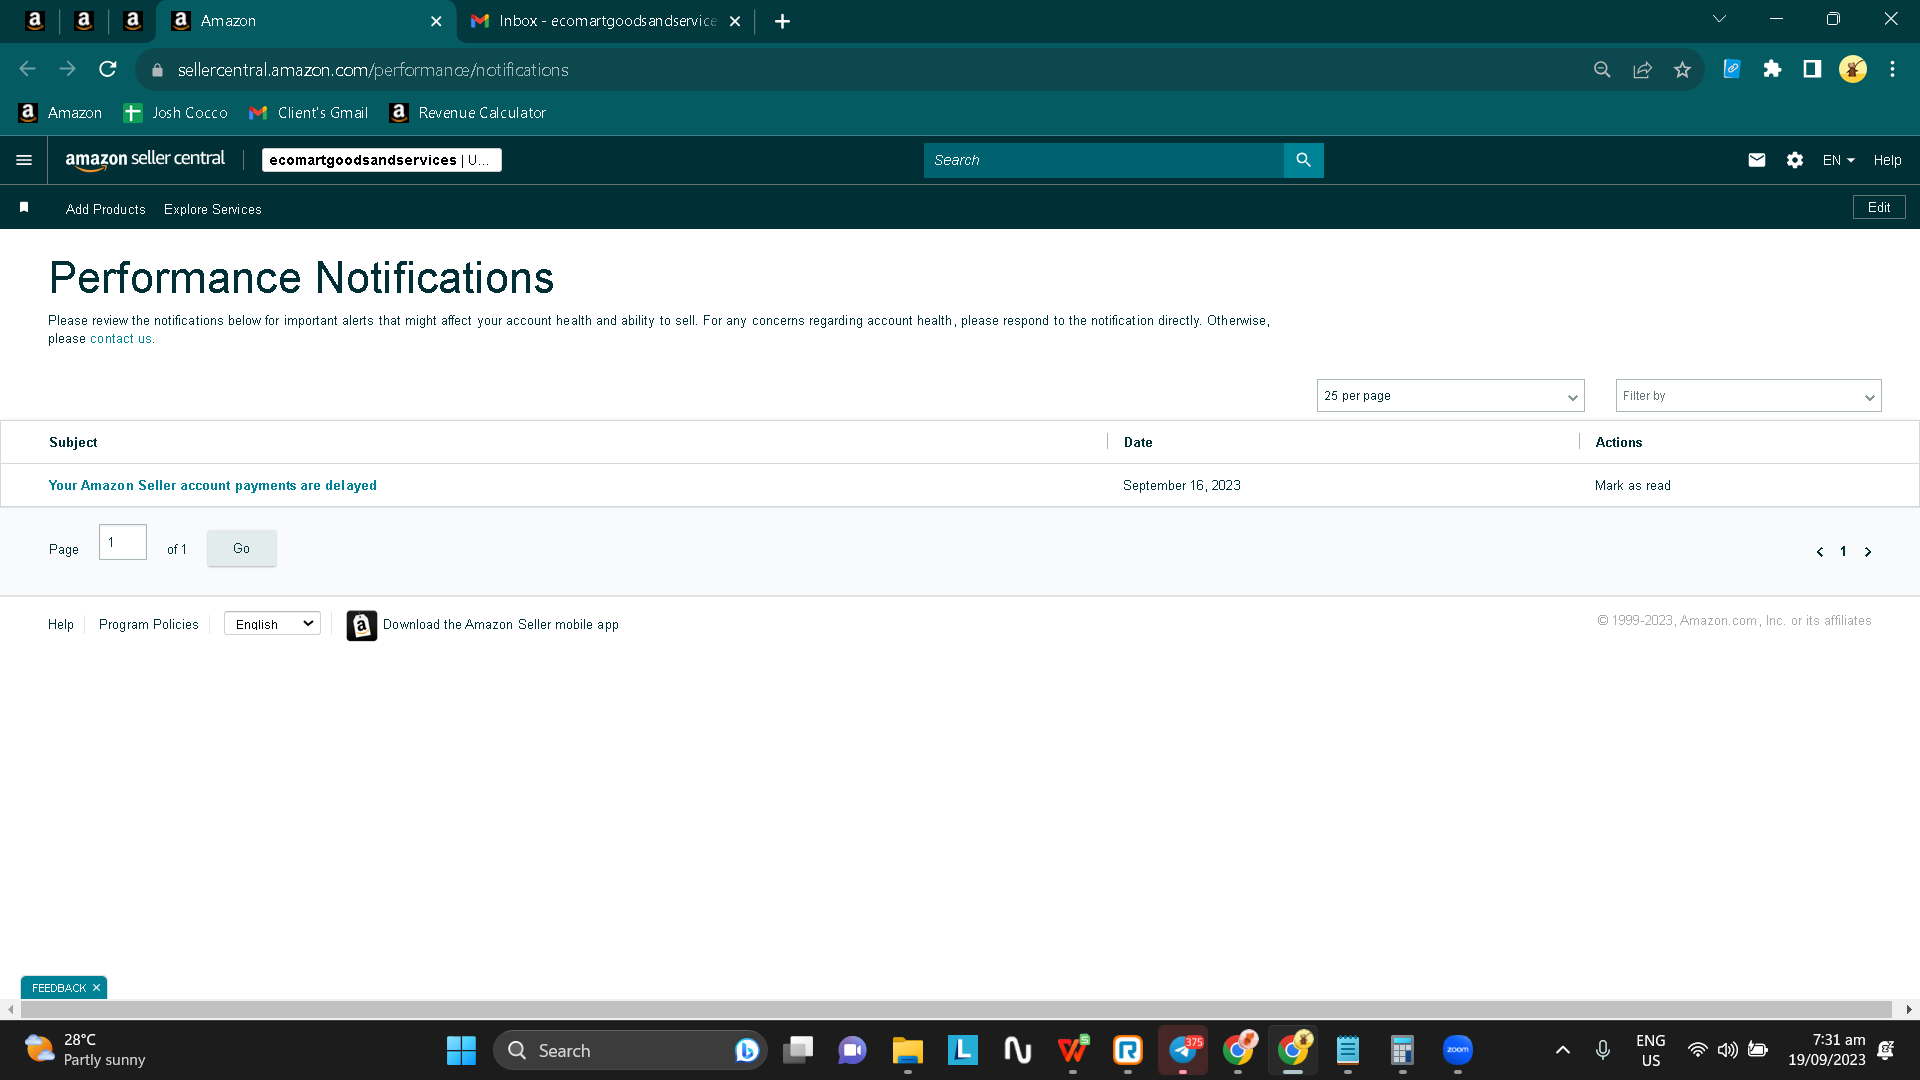Click the browser forward arrow
The width and height of the screenshot is (1920, 1080).
[68, 69]
